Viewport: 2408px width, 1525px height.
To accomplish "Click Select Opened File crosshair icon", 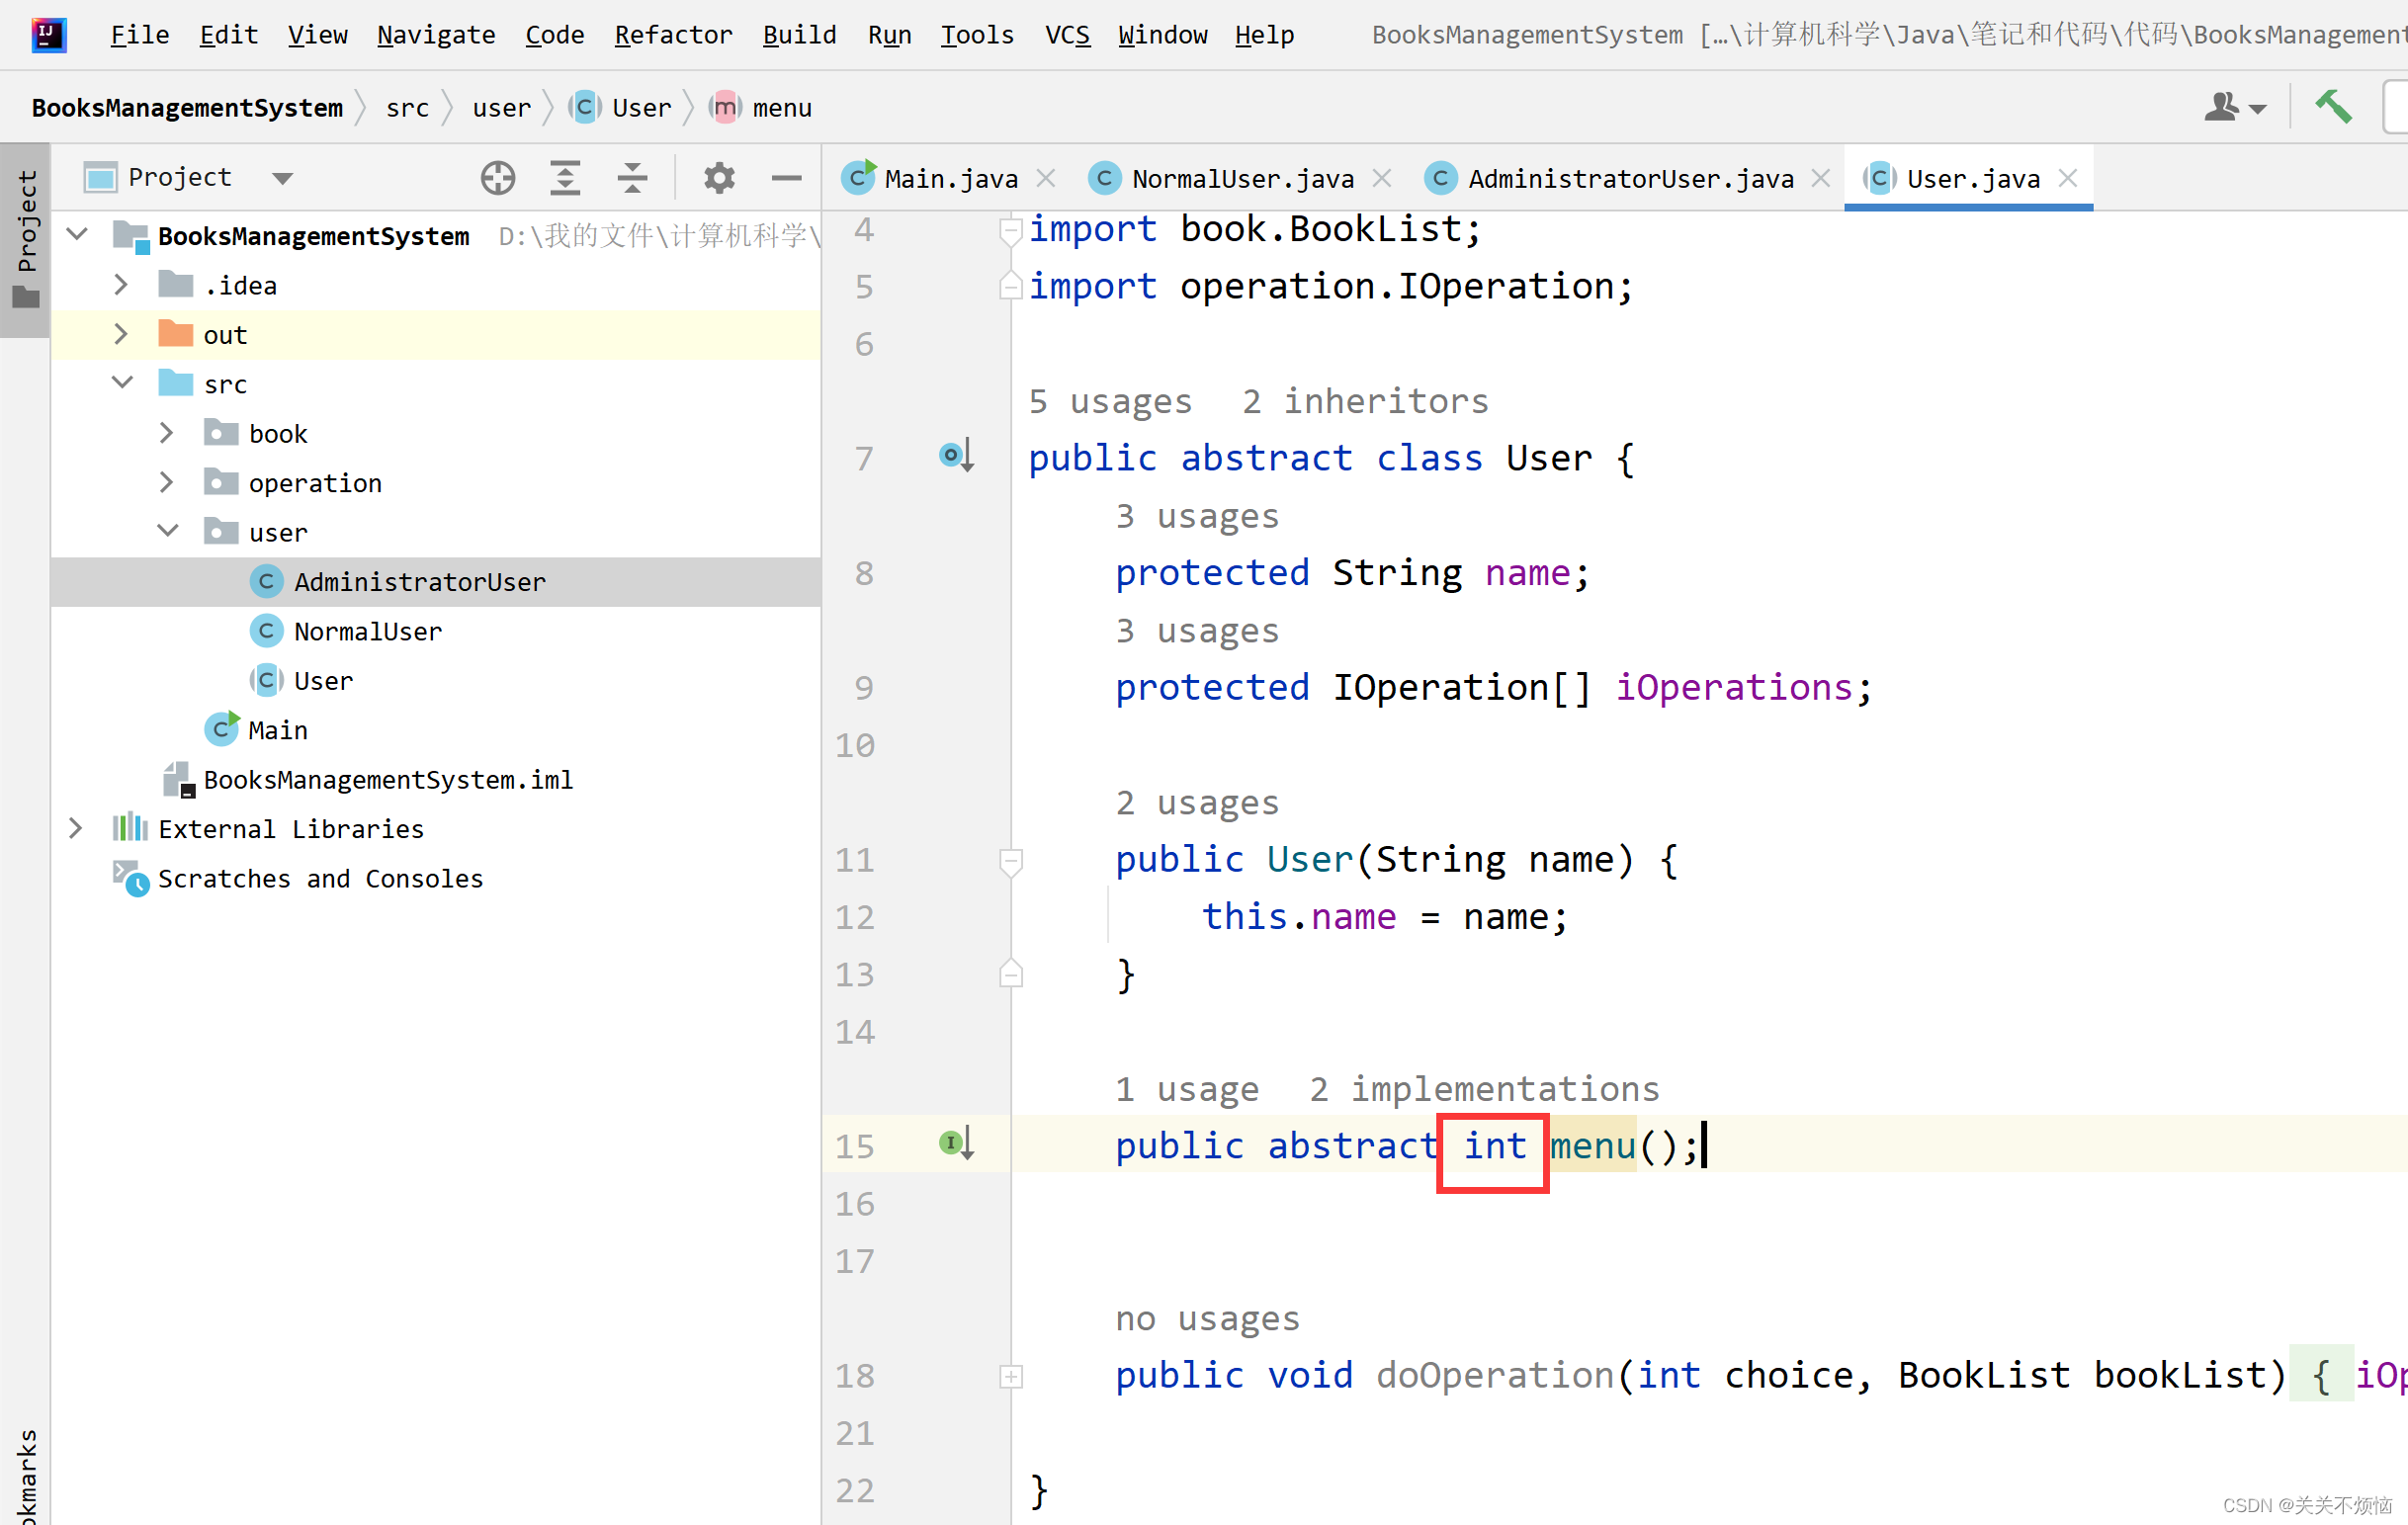I will pos(498,178).
